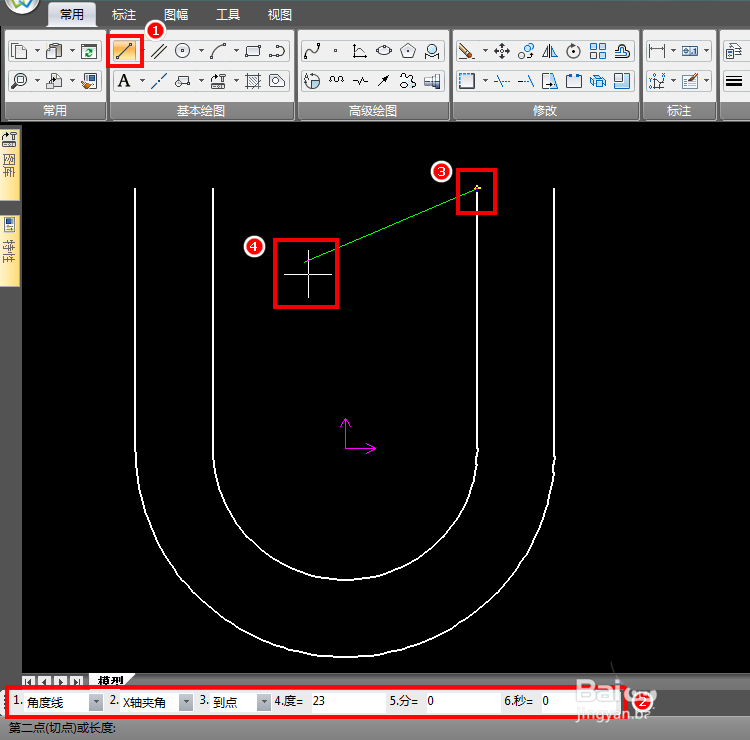Switch to the 视图 ribbon tab
Viewport: 750px width, 740px height.
click(279, 15)
